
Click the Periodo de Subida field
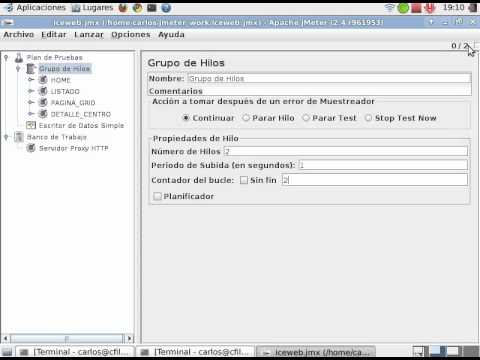383,165
